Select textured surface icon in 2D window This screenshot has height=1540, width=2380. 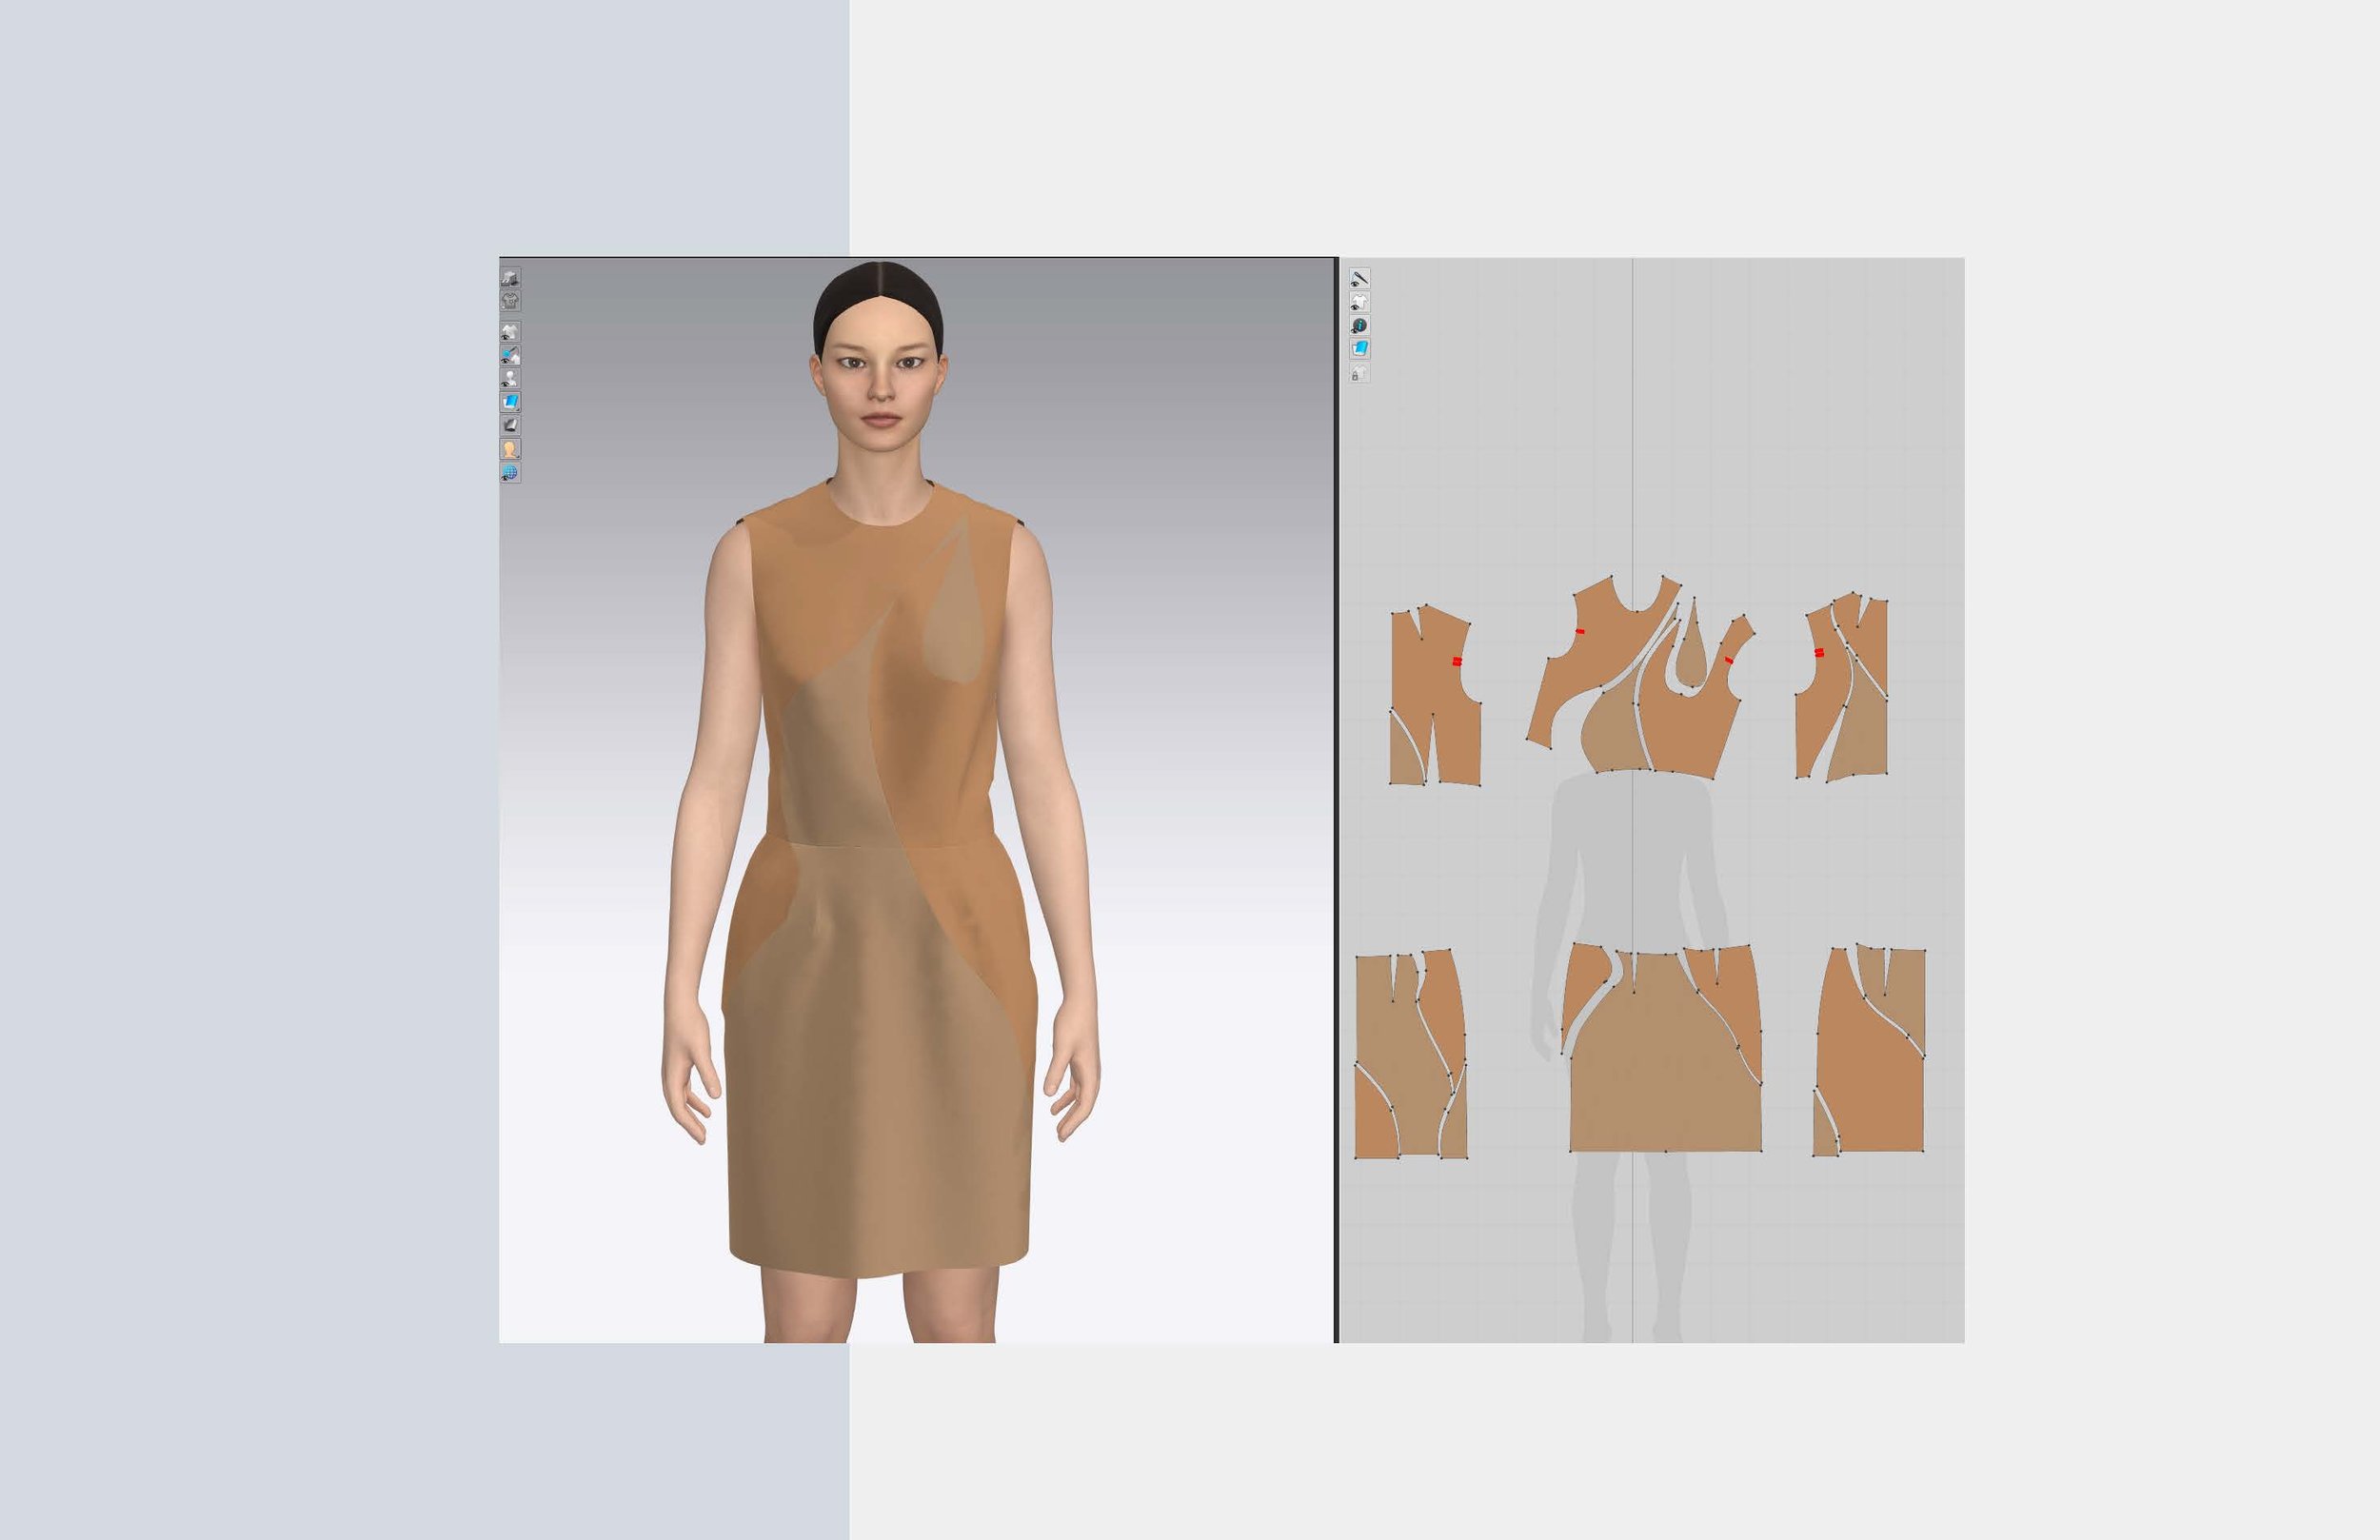pos(1360,348)
